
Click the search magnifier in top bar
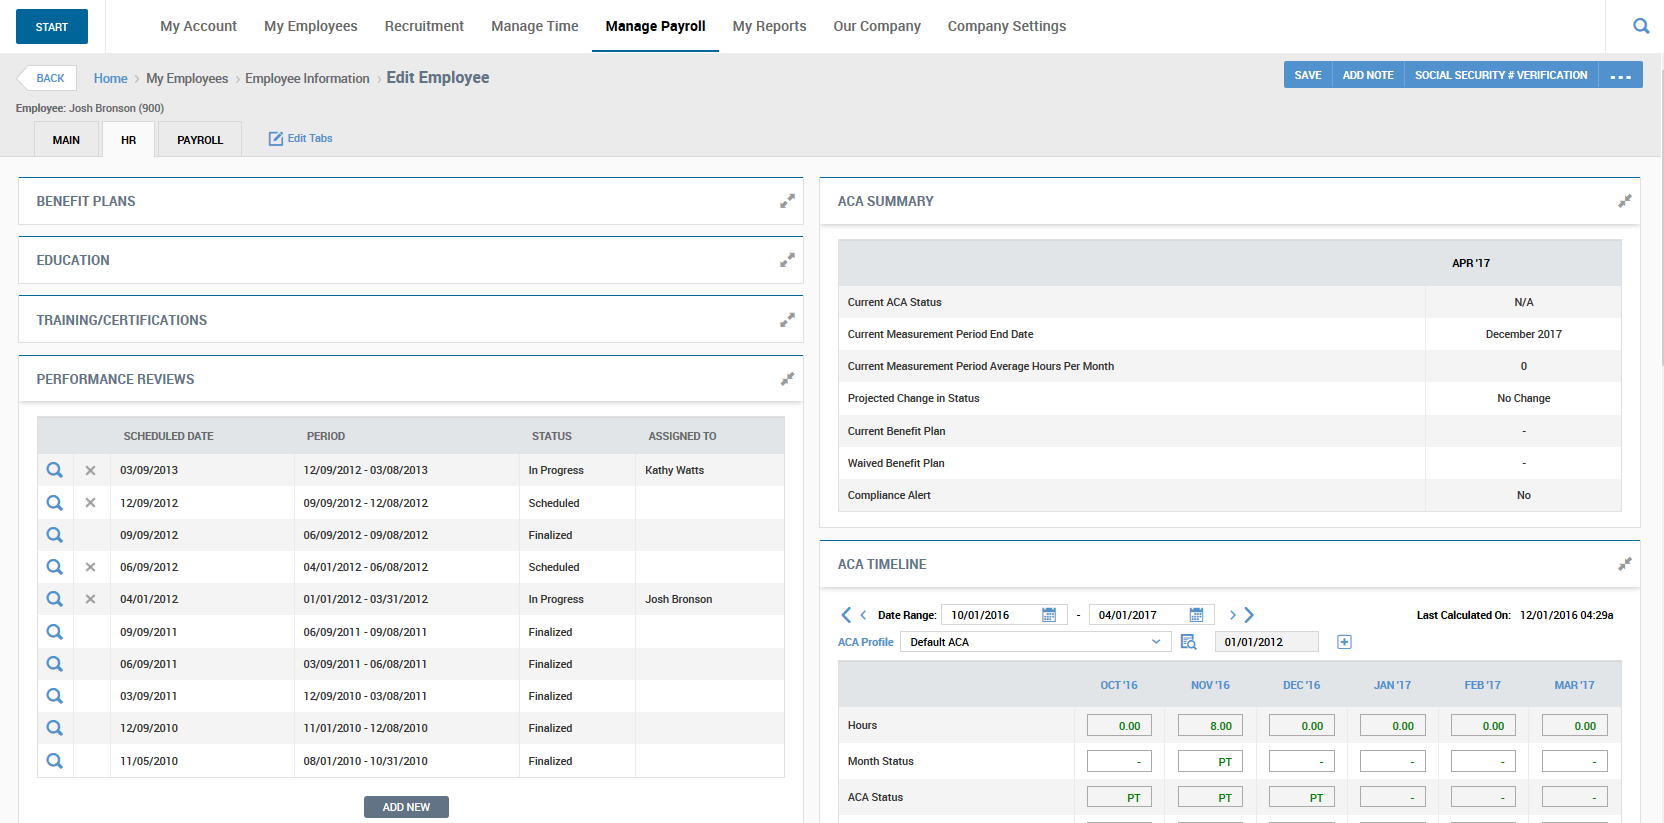1641,26
